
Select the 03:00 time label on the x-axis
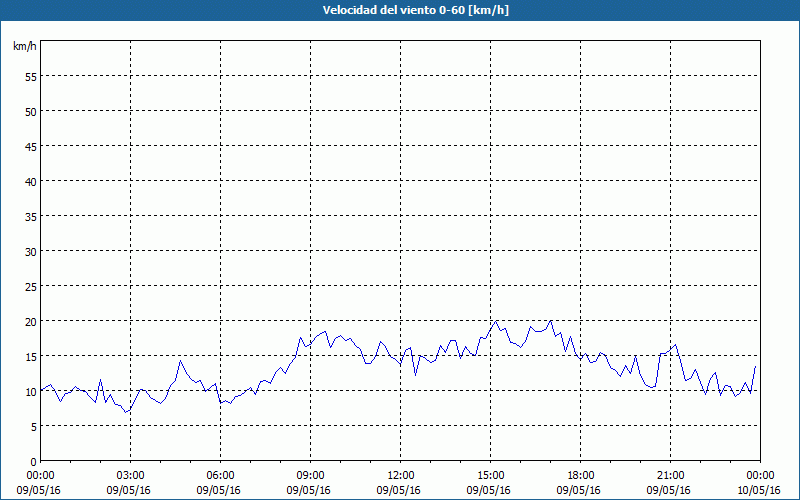click(x=130, y=475)
